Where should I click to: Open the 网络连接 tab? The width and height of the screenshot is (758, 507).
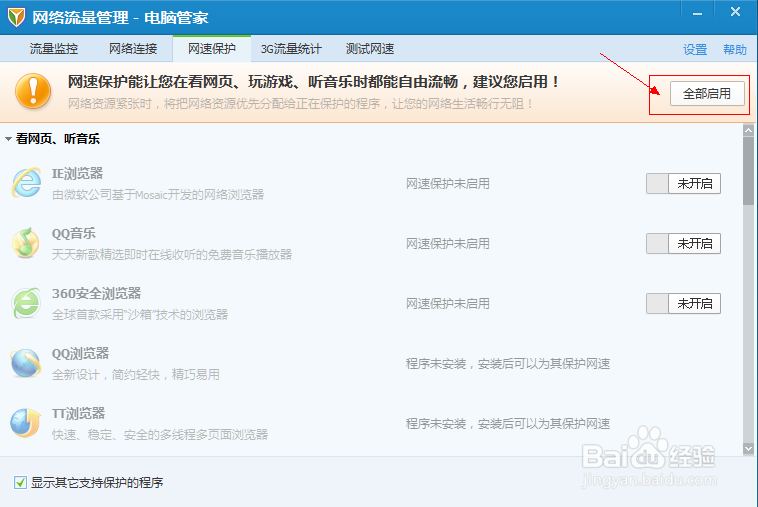coord(133,49)
